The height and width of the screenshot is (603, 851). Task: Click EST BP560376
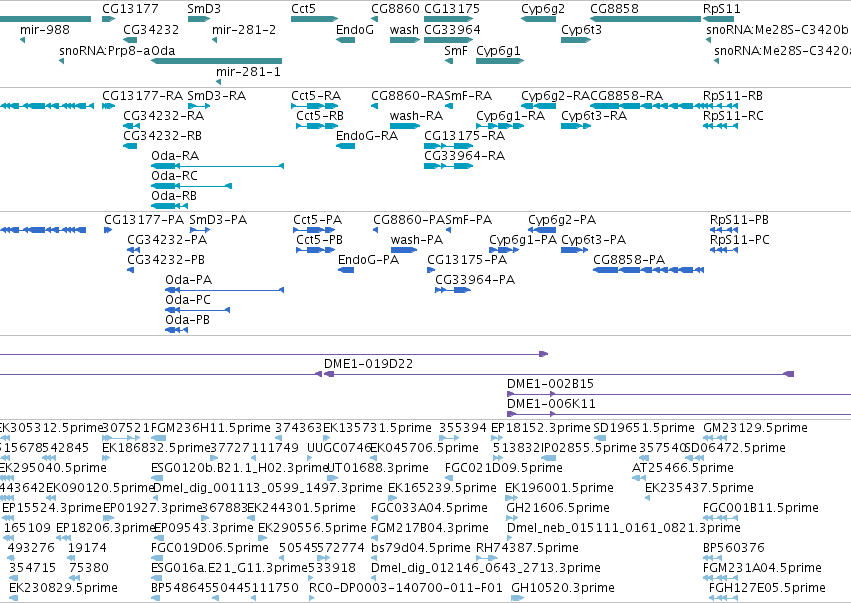[x=734, y=548]
